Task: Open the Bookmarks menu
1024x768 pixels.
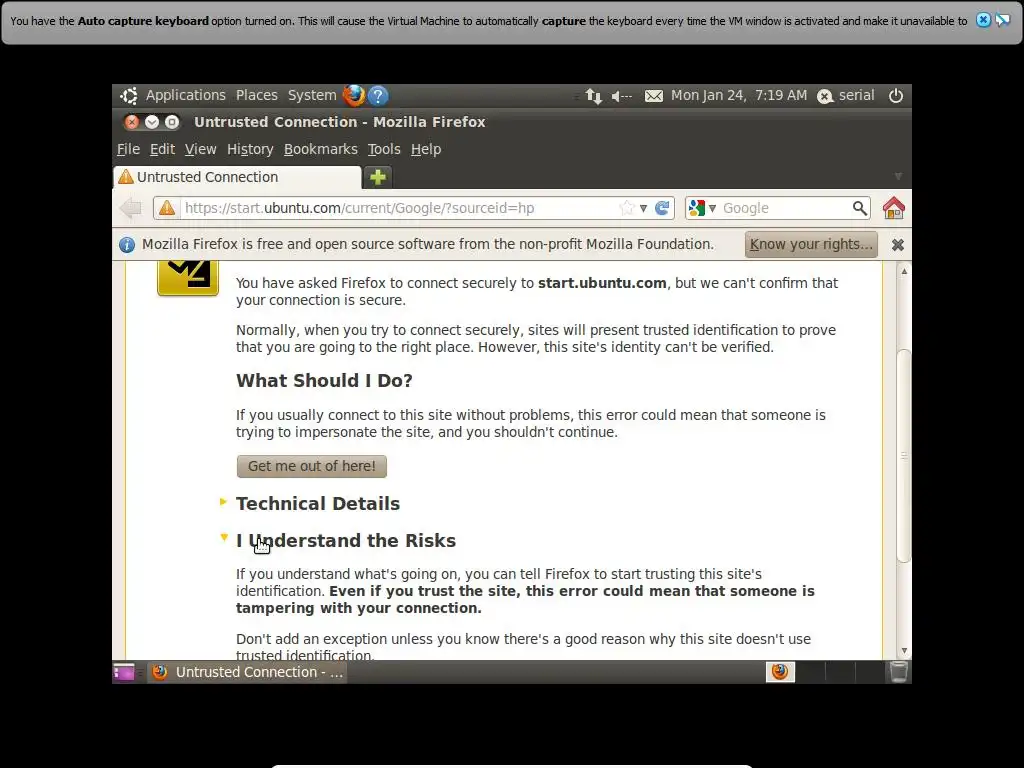Action: point(321,150)
